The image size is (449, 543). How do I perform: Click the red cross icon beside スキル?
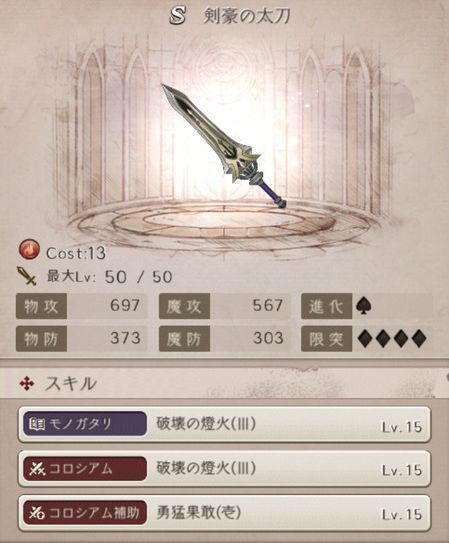27,384
